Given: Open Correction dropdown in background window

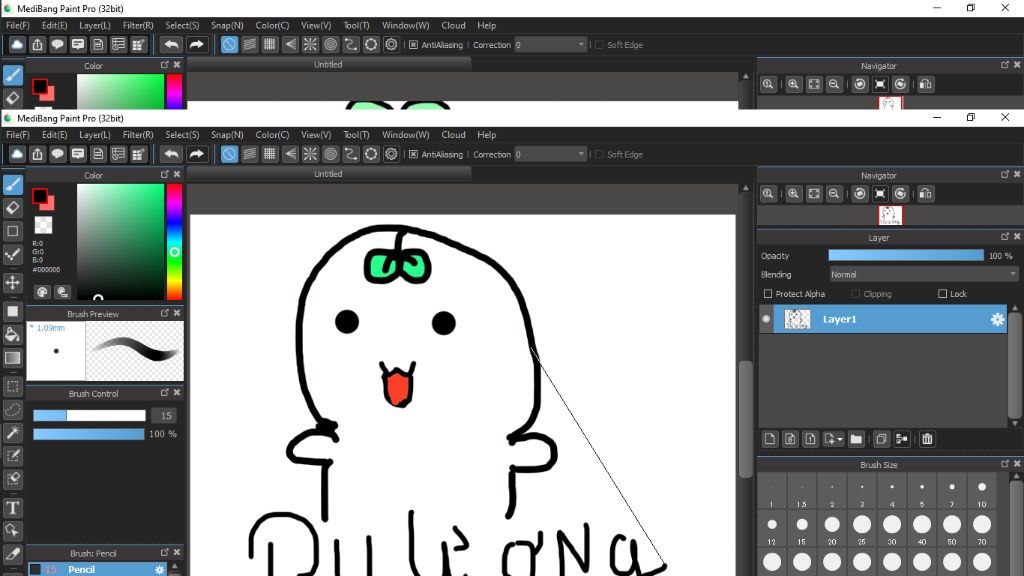Looking at the screenshot, I should [x=551, y=44].
